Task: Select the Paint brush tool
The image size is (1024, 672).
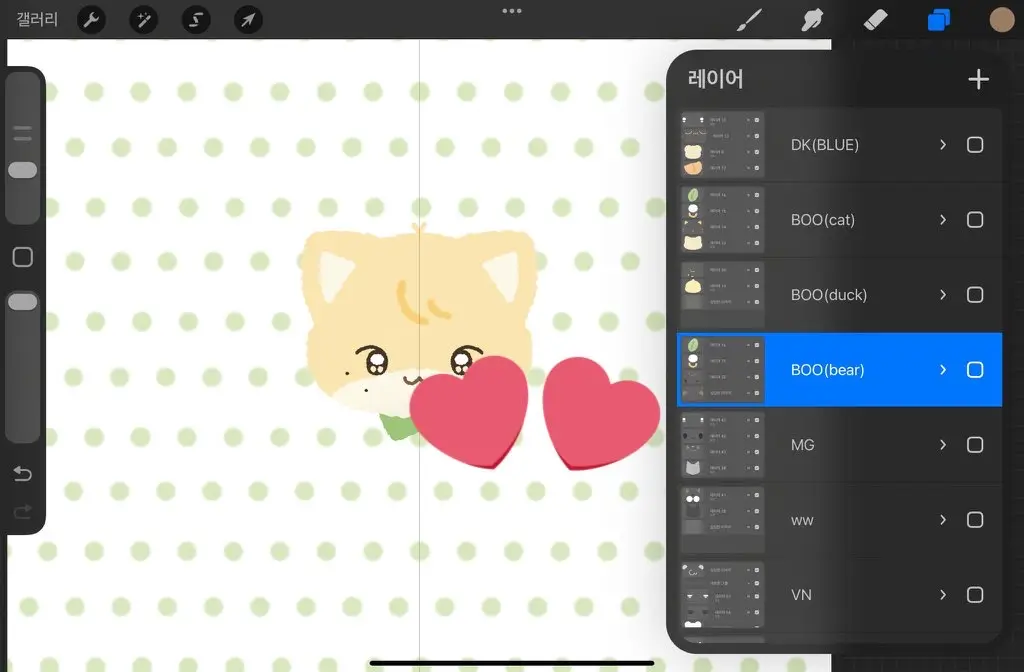Action: [749, 20]
